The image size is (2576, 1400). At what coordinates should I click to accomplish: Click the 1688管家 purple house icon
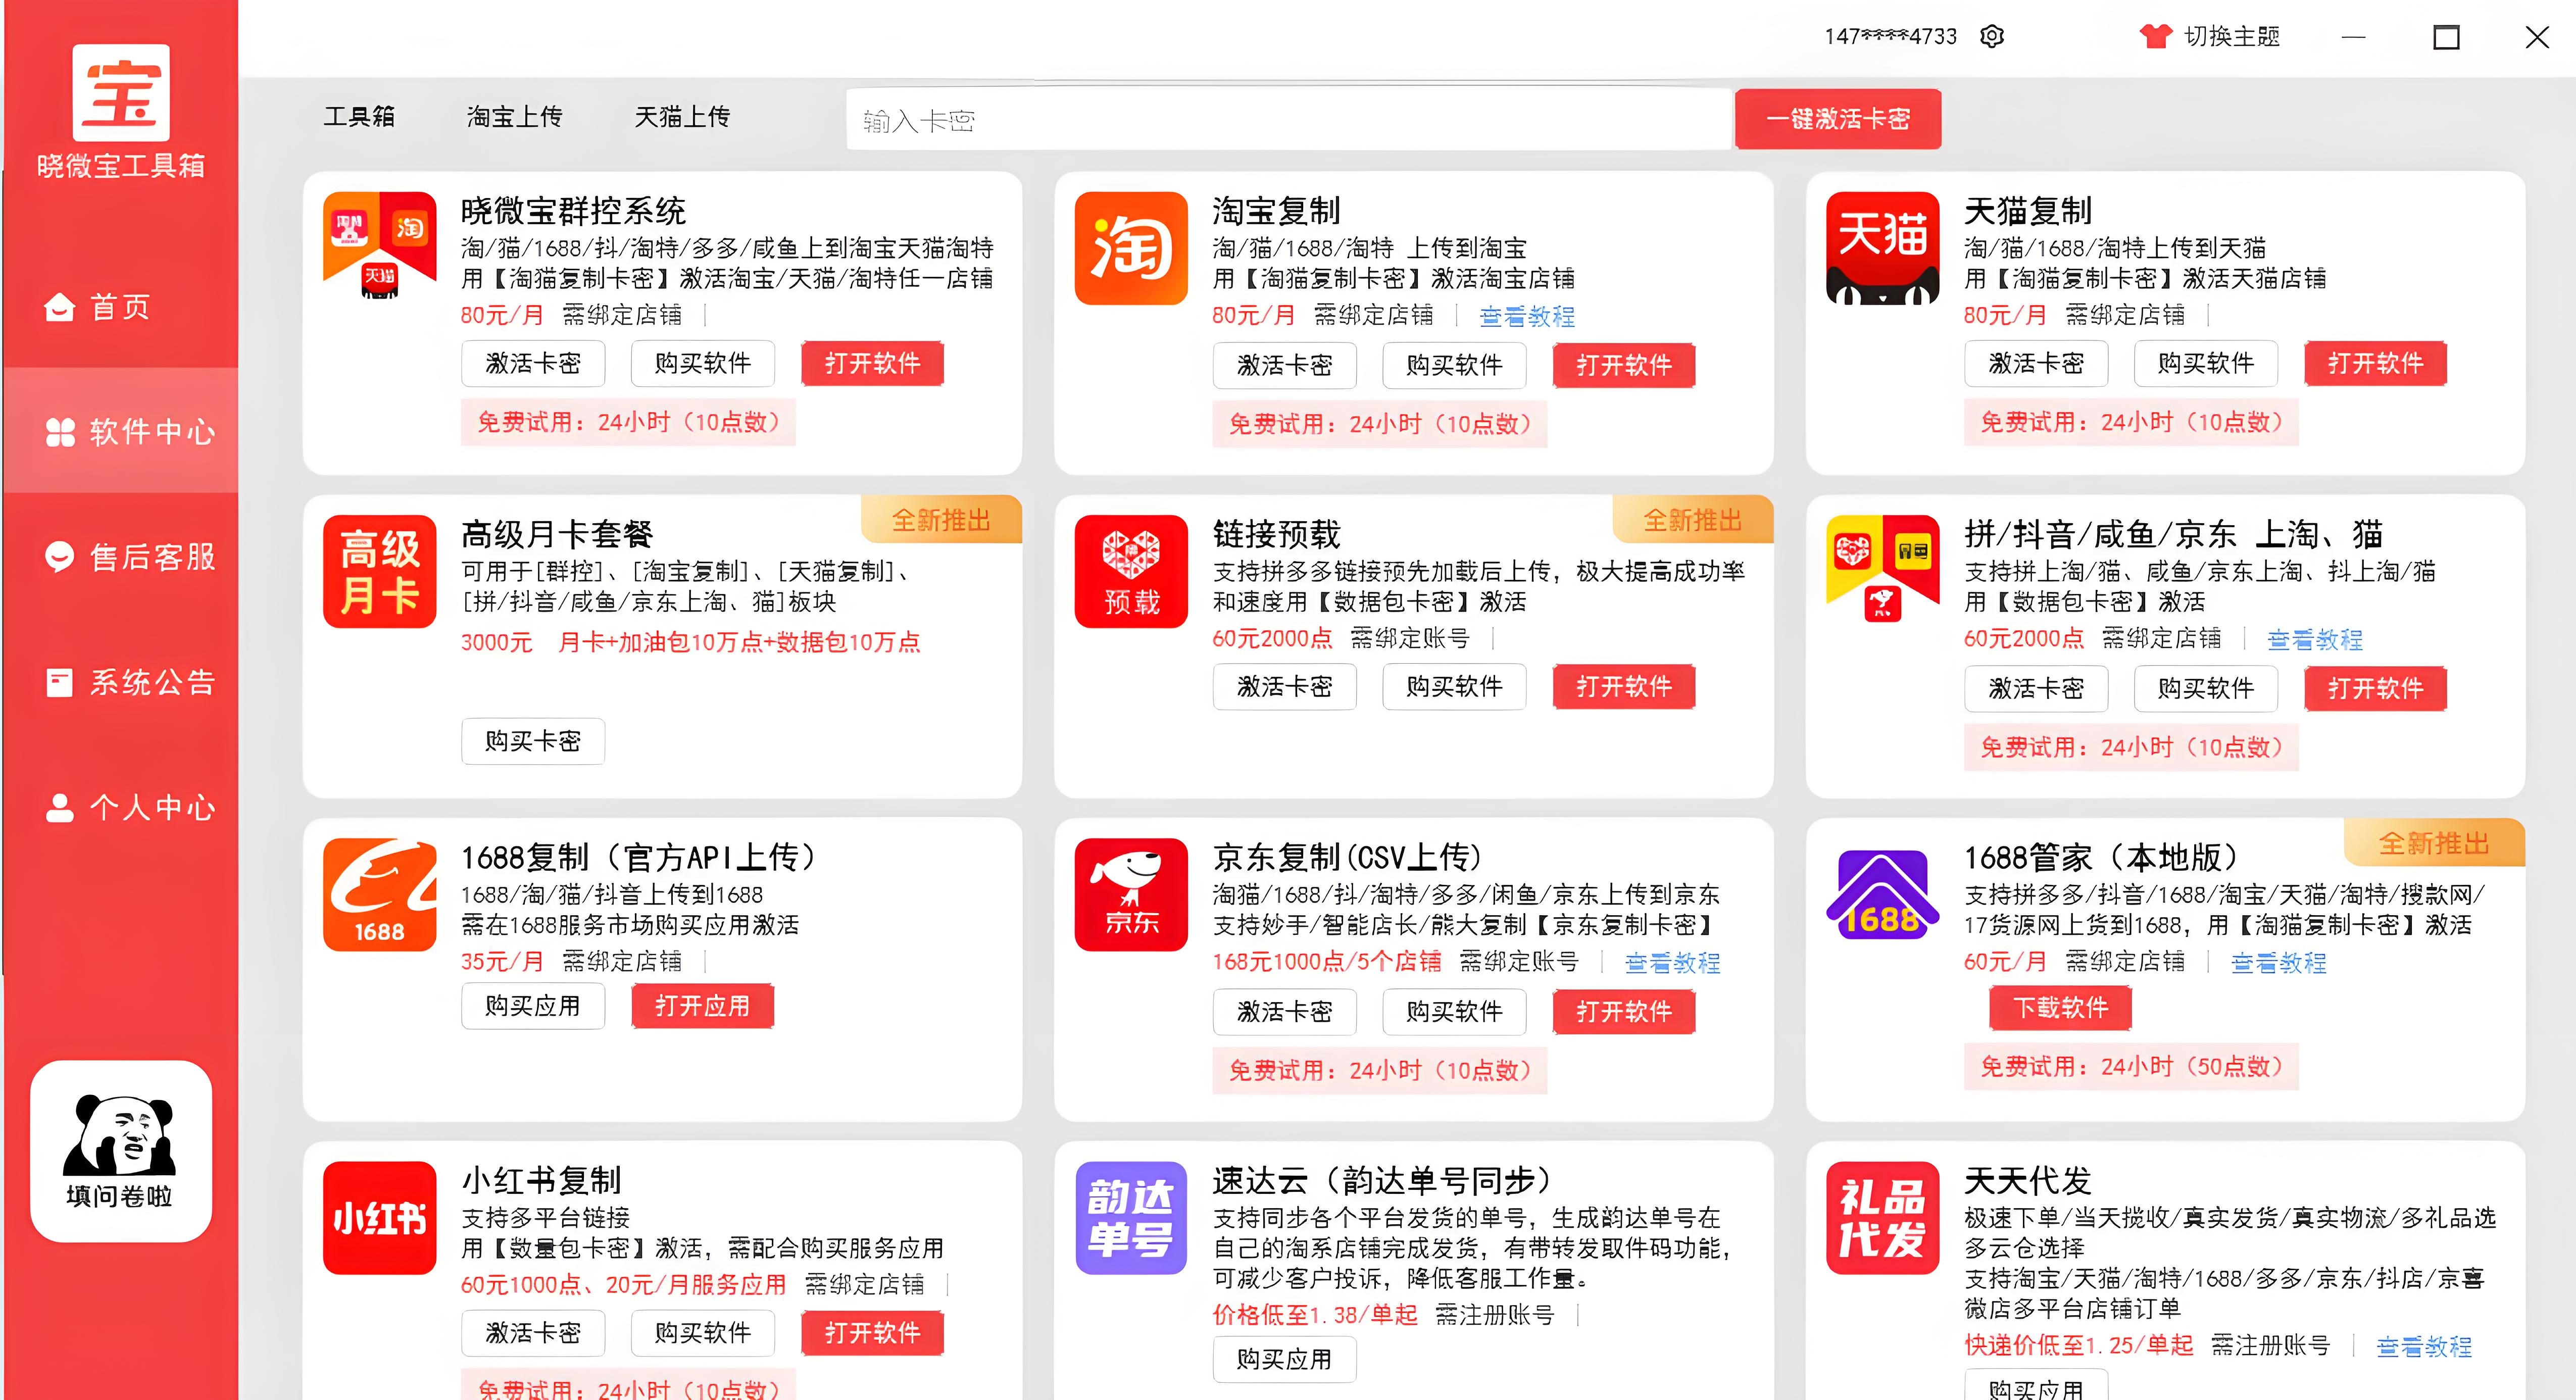pyautogui.click(x=1882, y=894)
